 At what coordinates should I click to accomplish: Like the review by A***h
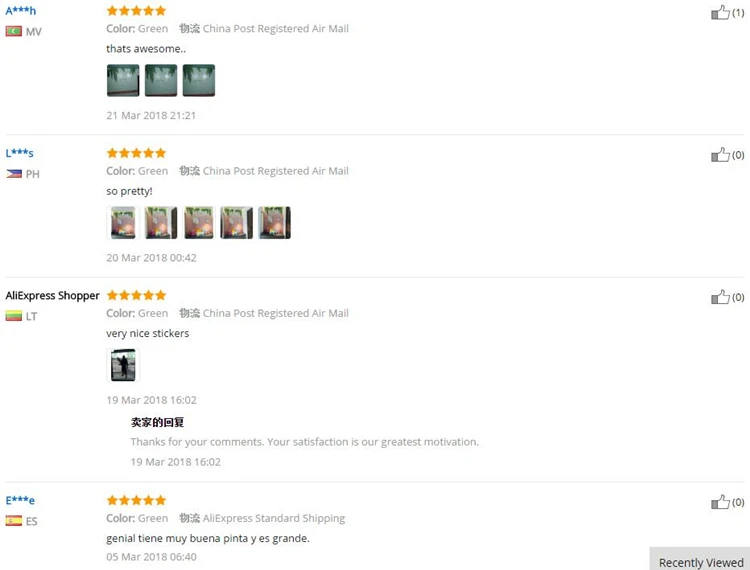pos(720,12)
